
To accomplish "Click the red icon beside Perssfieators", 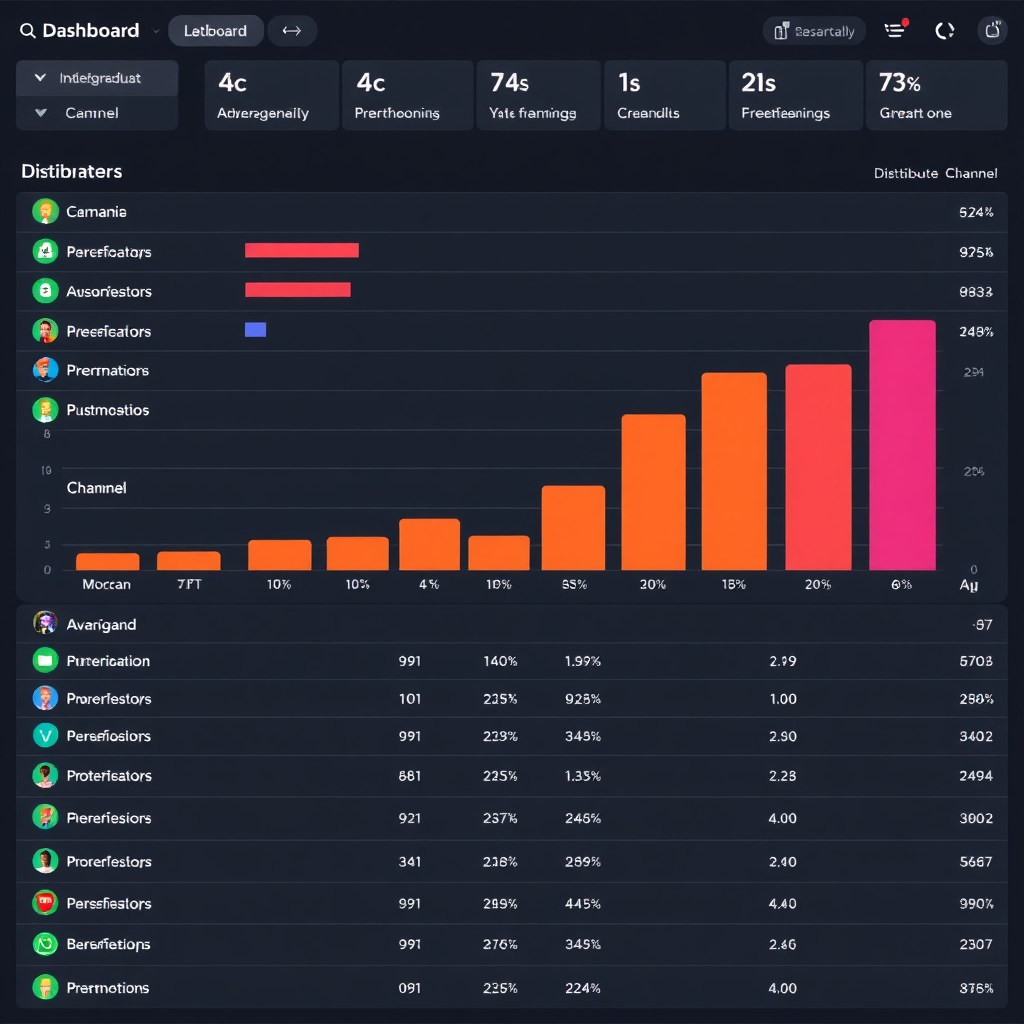I will [x=45, y=903].
